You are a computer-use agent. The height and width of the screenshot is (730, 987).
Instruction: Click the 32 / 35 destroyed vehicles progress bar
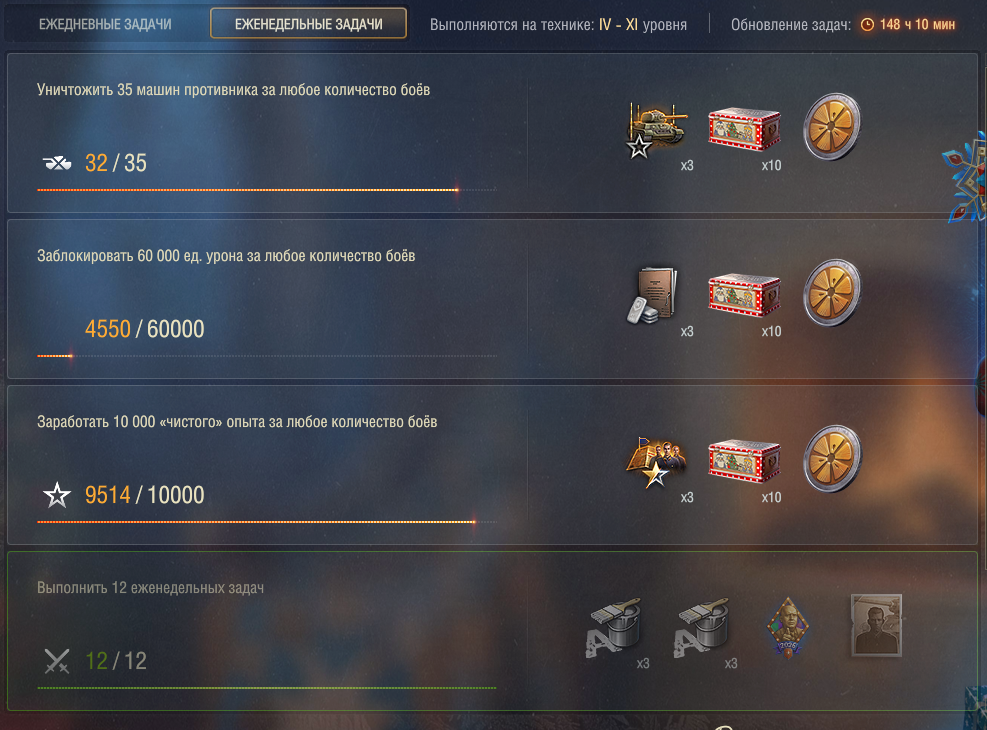click(x=267, y=189)
